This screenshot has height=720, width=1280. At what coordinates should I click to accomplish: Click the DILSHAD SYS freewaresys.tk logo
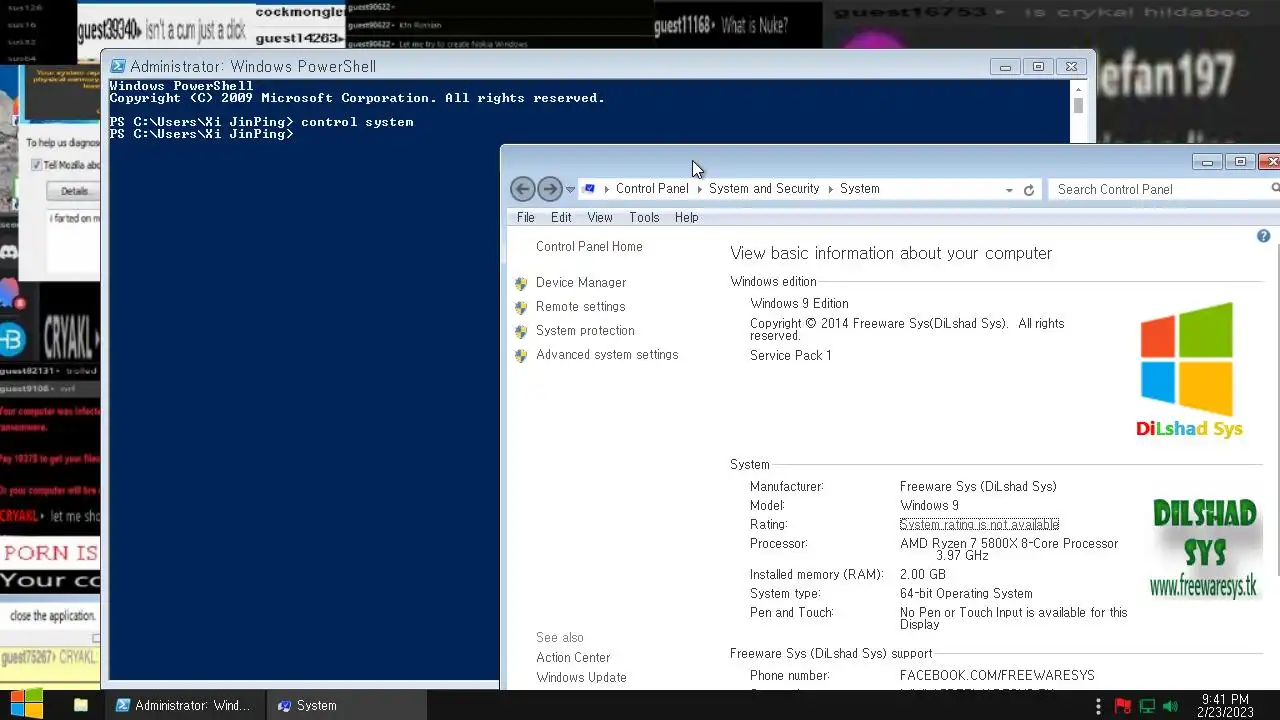(1204, 548)
